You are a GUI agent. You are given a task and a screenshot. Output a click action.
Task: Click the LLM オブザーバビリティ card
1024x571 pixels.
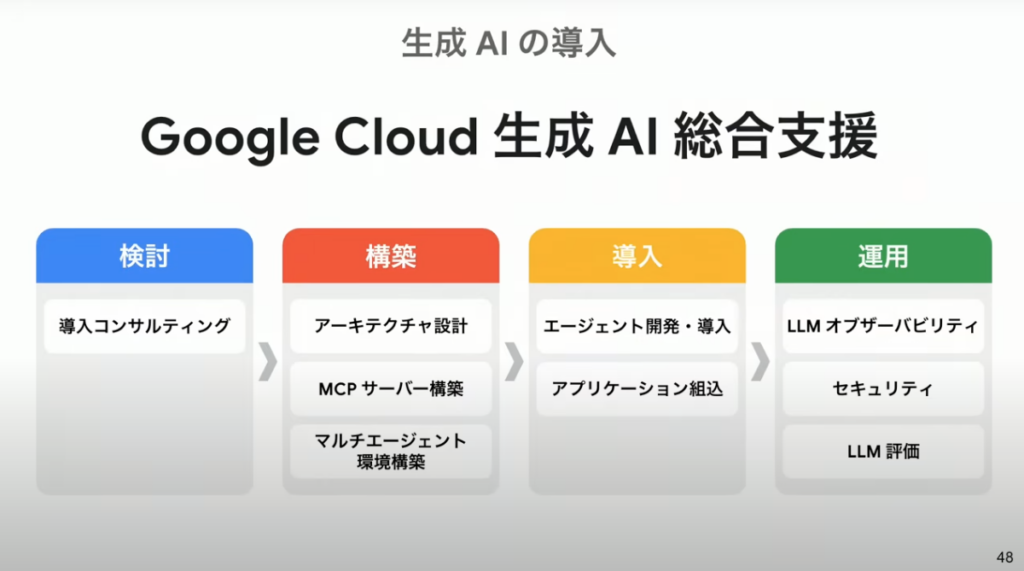point(883,326)
